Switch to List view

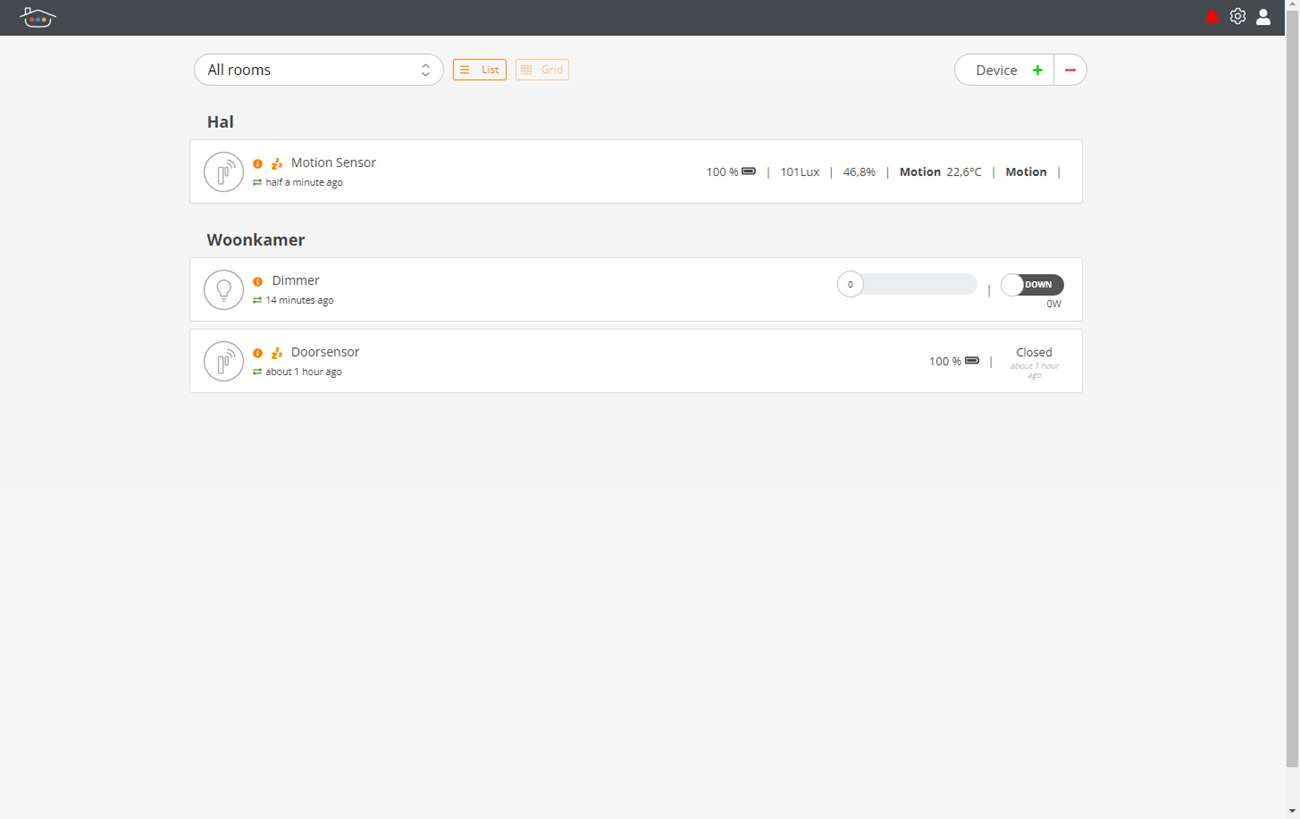[480, 70]
